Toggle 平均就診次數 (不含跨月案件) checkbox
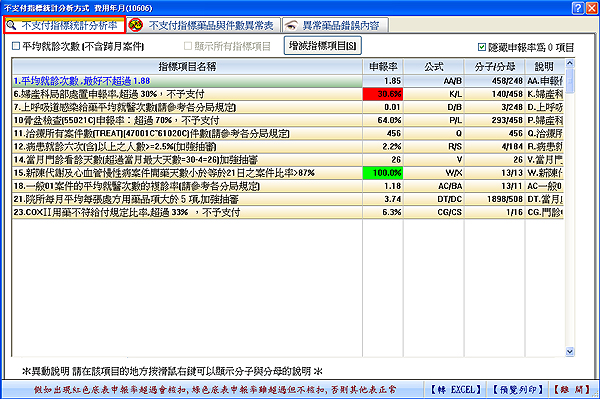 point(16,46)
